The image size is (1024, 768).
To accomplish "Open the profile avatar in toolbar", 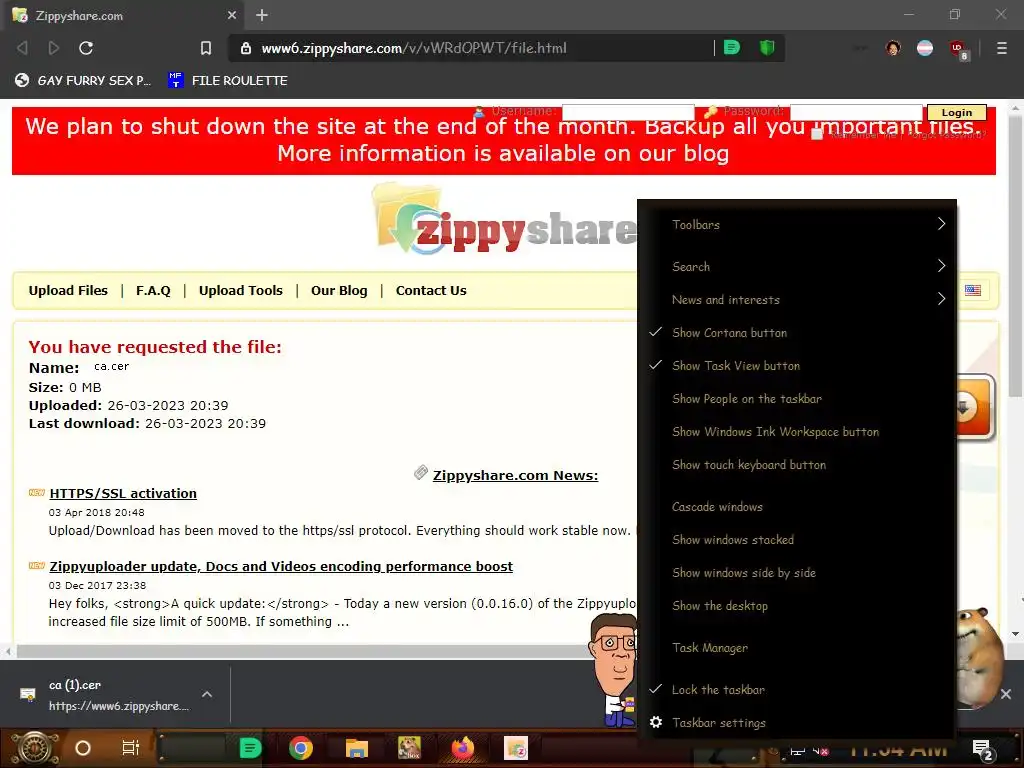I will [893, 48].
